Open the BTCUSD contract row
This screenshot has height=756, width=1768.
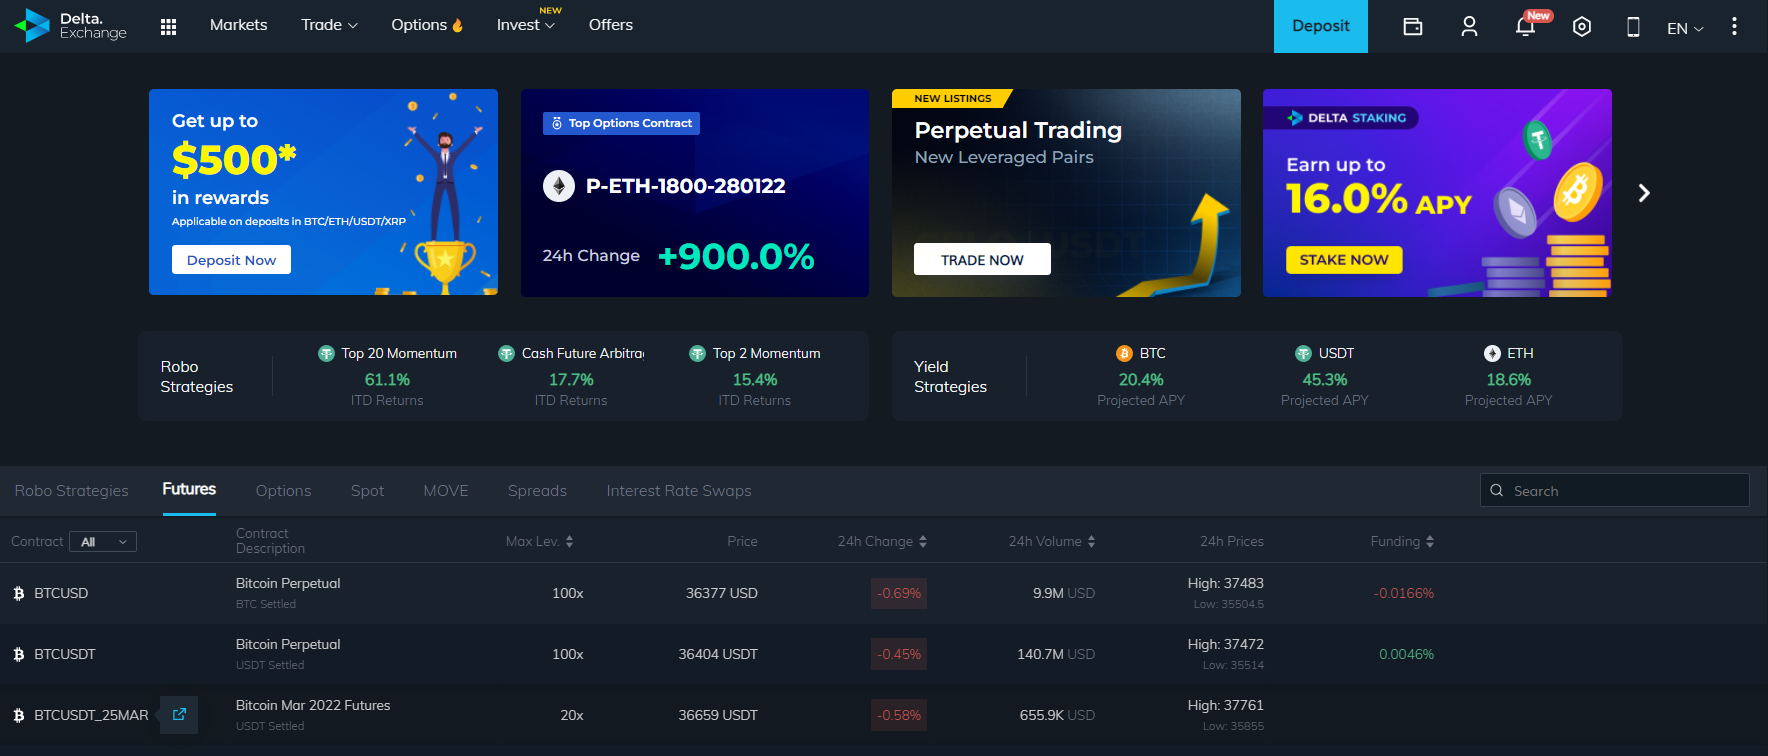[x=884, y=593]
